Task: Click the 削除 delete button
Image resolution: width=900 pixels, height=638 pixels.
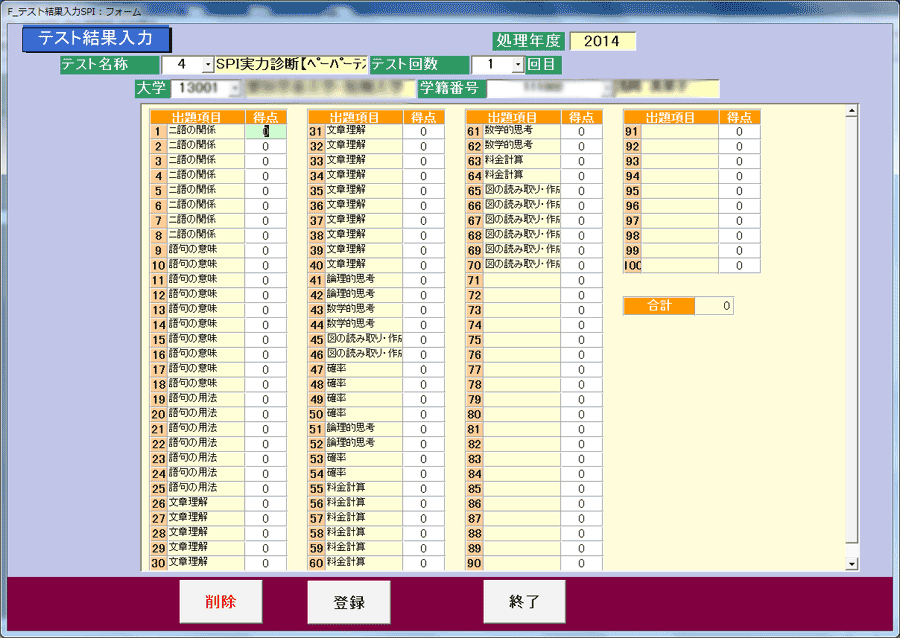Action: coord(220,601)
